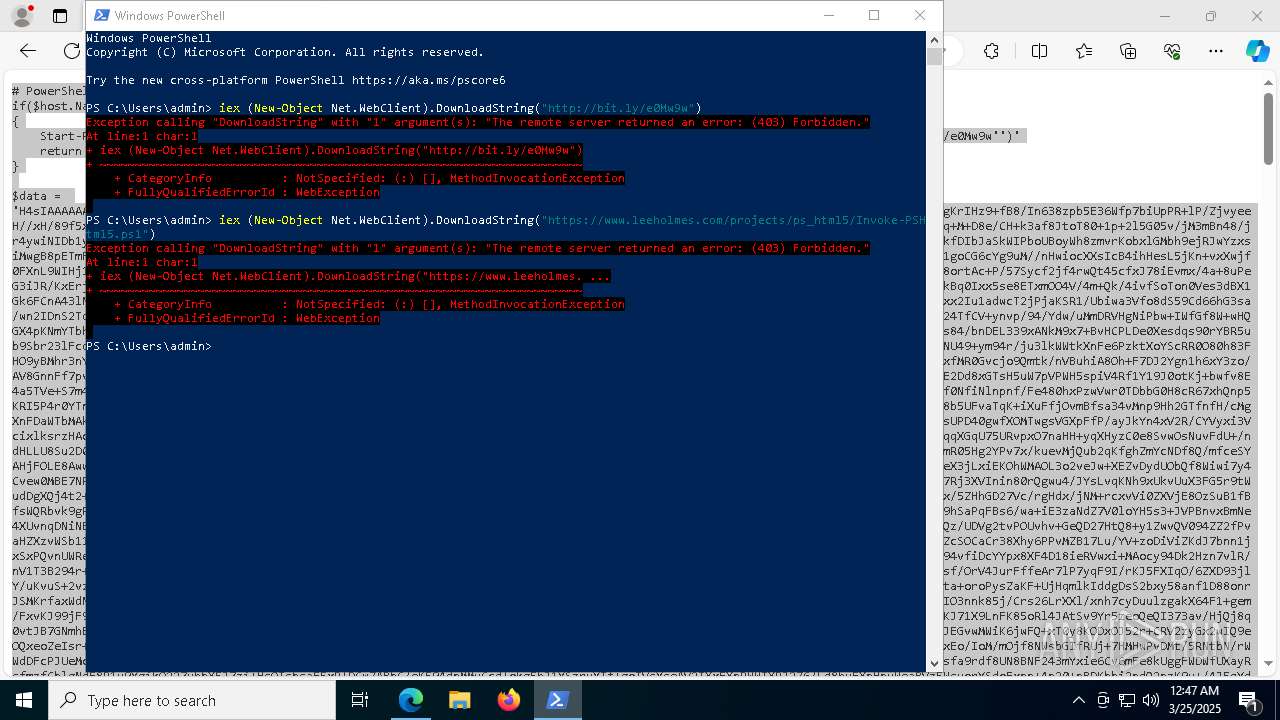
Task: Open PowerShell window system menu icon
Action: click(x=101, y=15)
